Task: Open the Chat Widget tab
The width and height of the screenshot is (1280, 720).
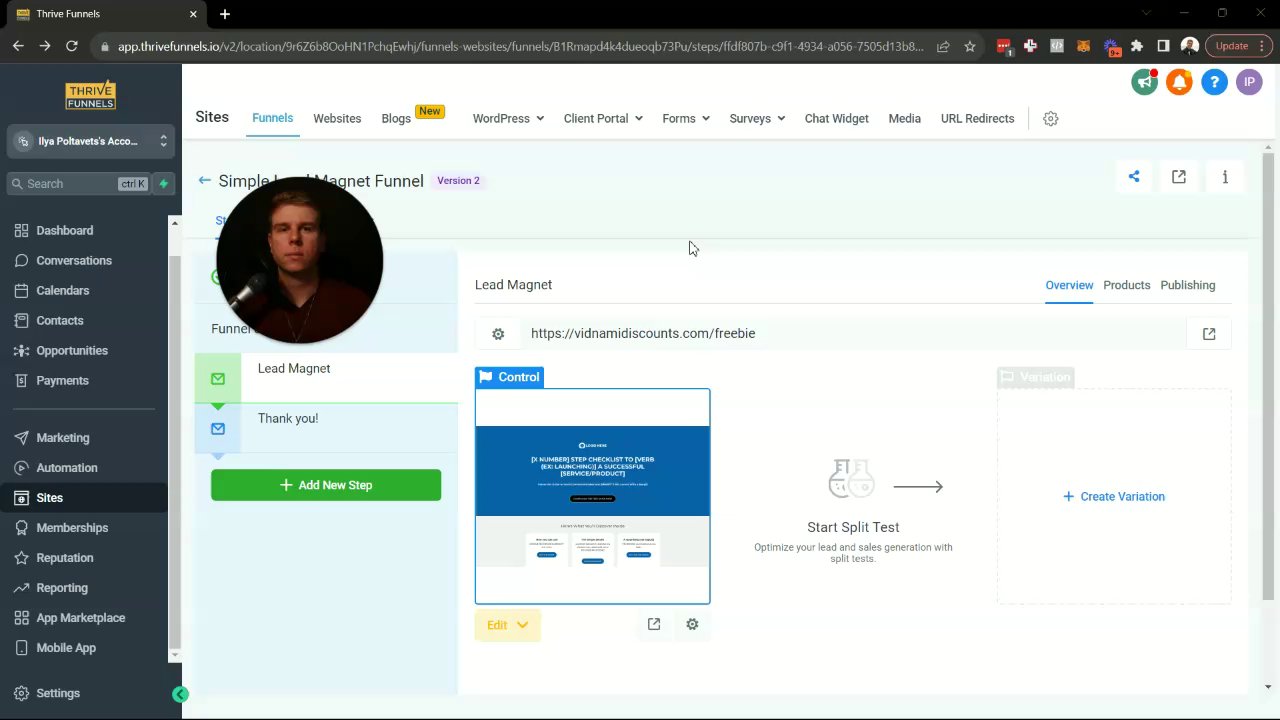Action: (x=836, y=118)
